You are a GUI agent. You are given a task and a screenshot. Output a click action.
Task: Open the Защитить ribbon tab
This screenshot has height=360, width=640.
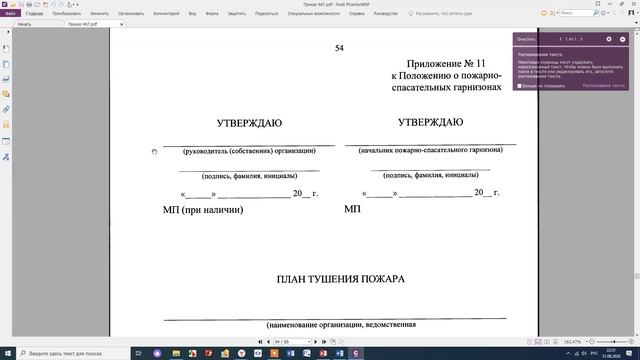coord(237,13)
